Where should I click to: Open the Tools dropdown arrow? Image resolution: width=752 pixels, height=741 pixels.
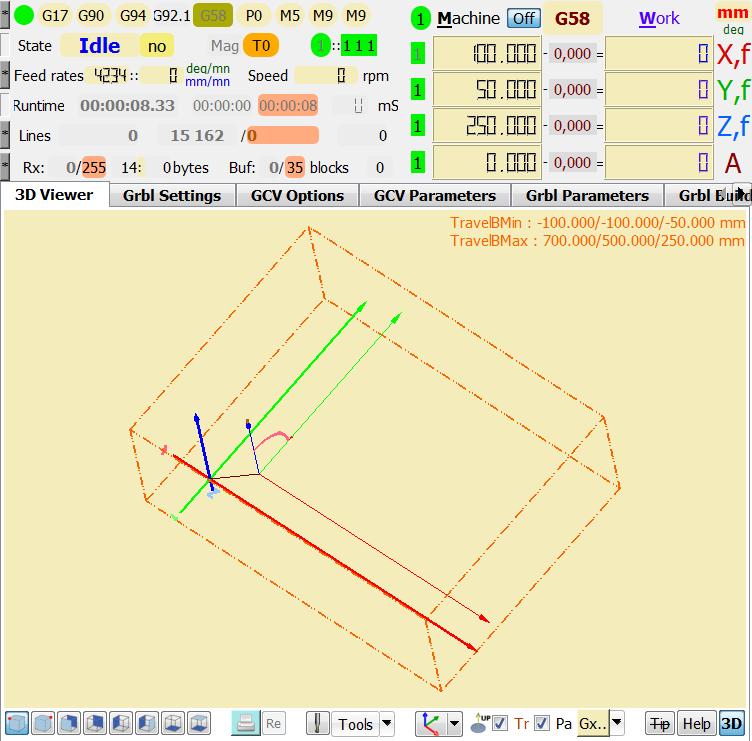pos(387,723)
